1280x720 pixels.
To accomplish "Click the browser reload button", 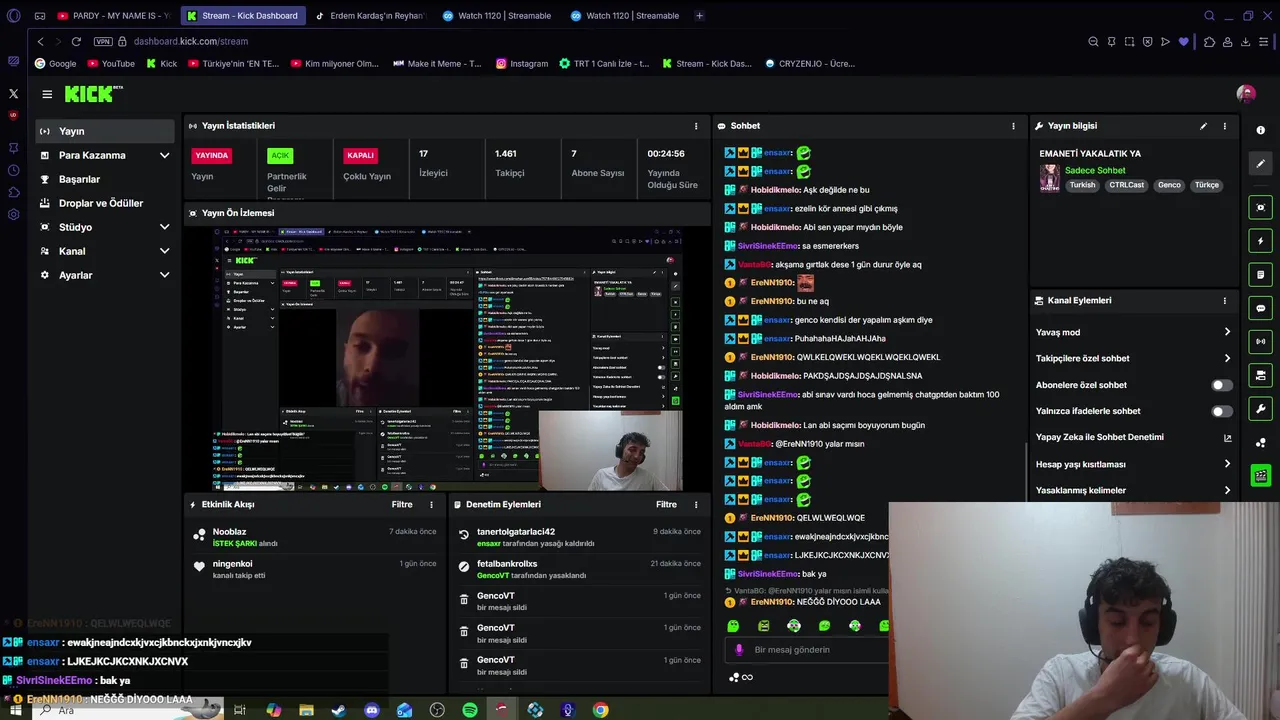I will pos(76,41).
